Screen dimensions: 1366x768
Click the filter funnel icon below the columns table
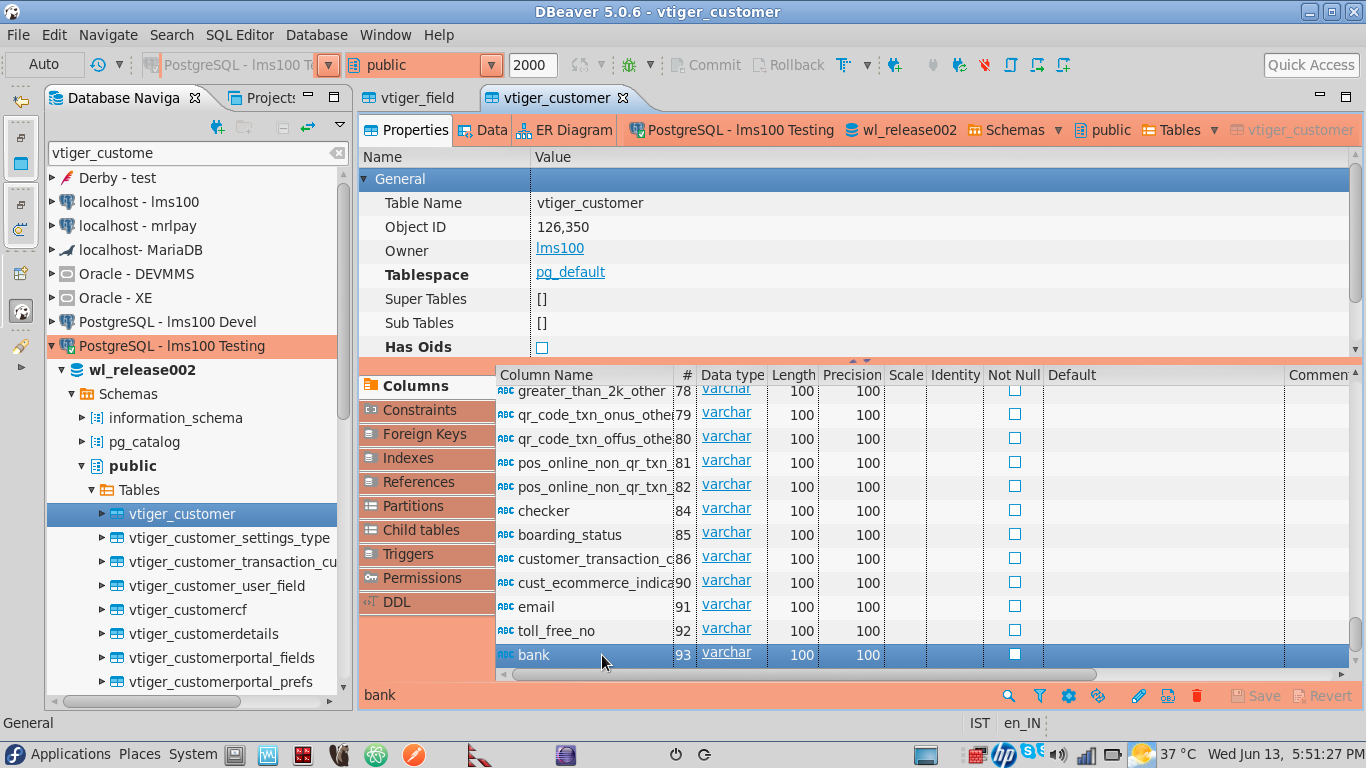click(1039, 696)
